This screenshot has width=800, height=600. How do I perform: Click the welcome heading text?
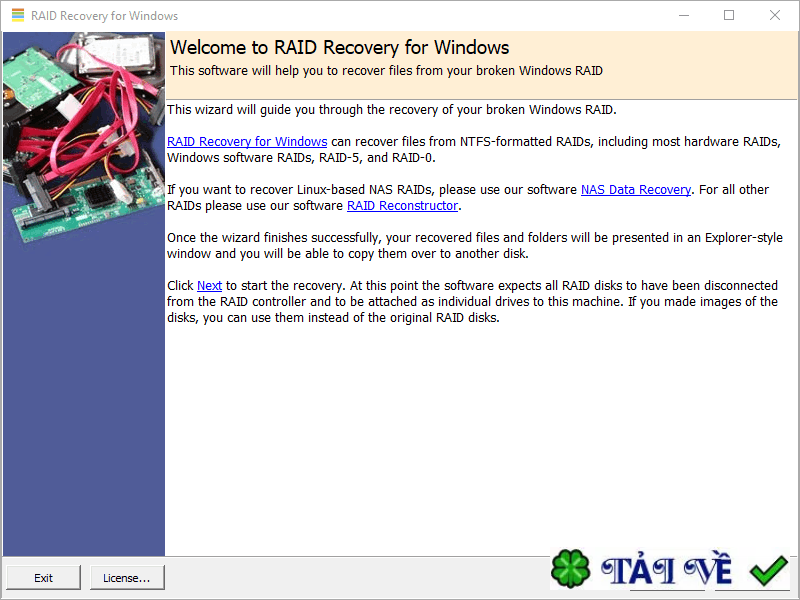340,47
